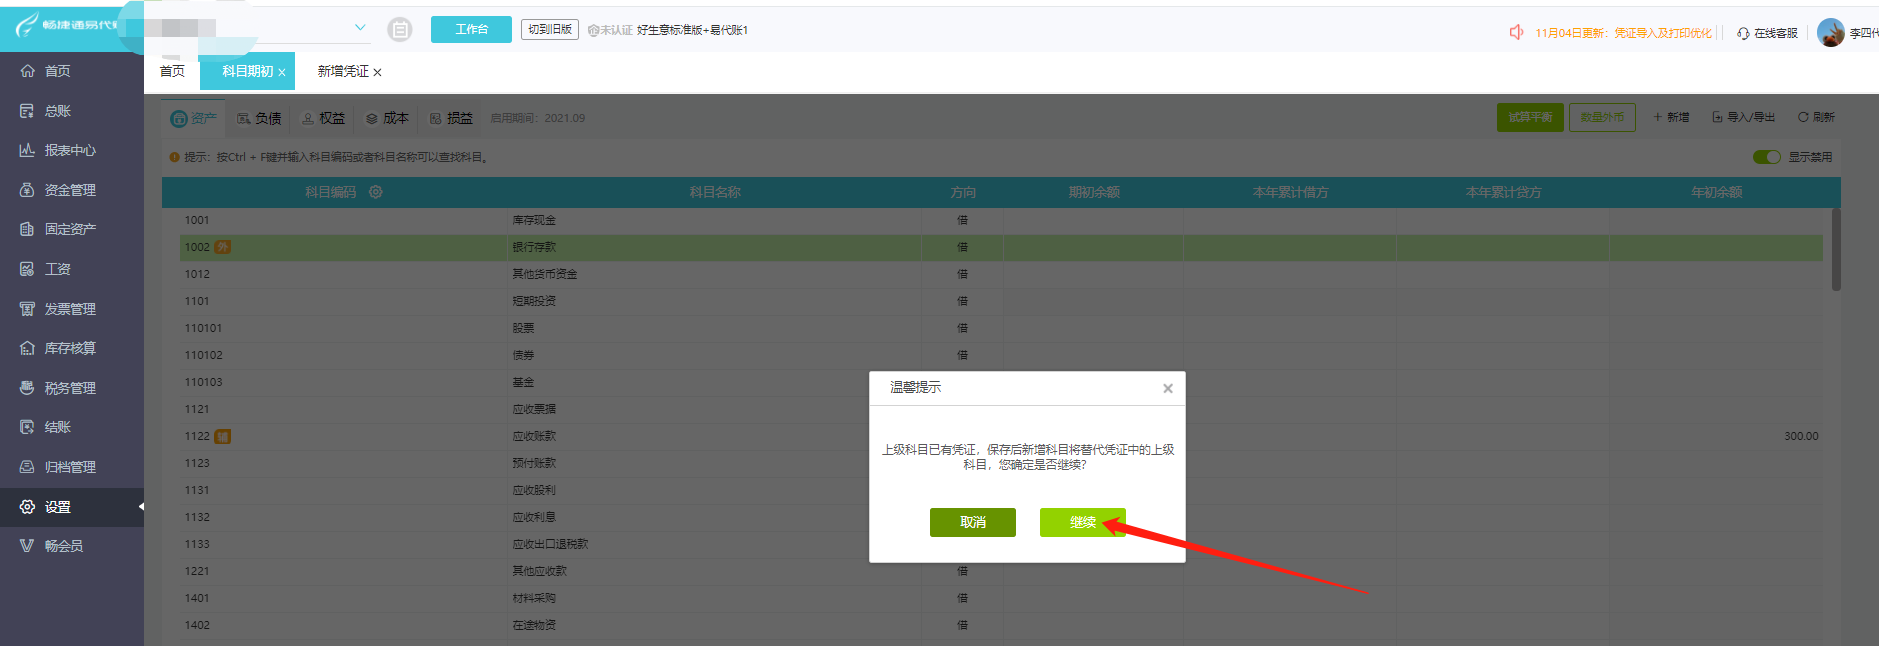Click the 未认证 status badge

click(x=610, y=30)
